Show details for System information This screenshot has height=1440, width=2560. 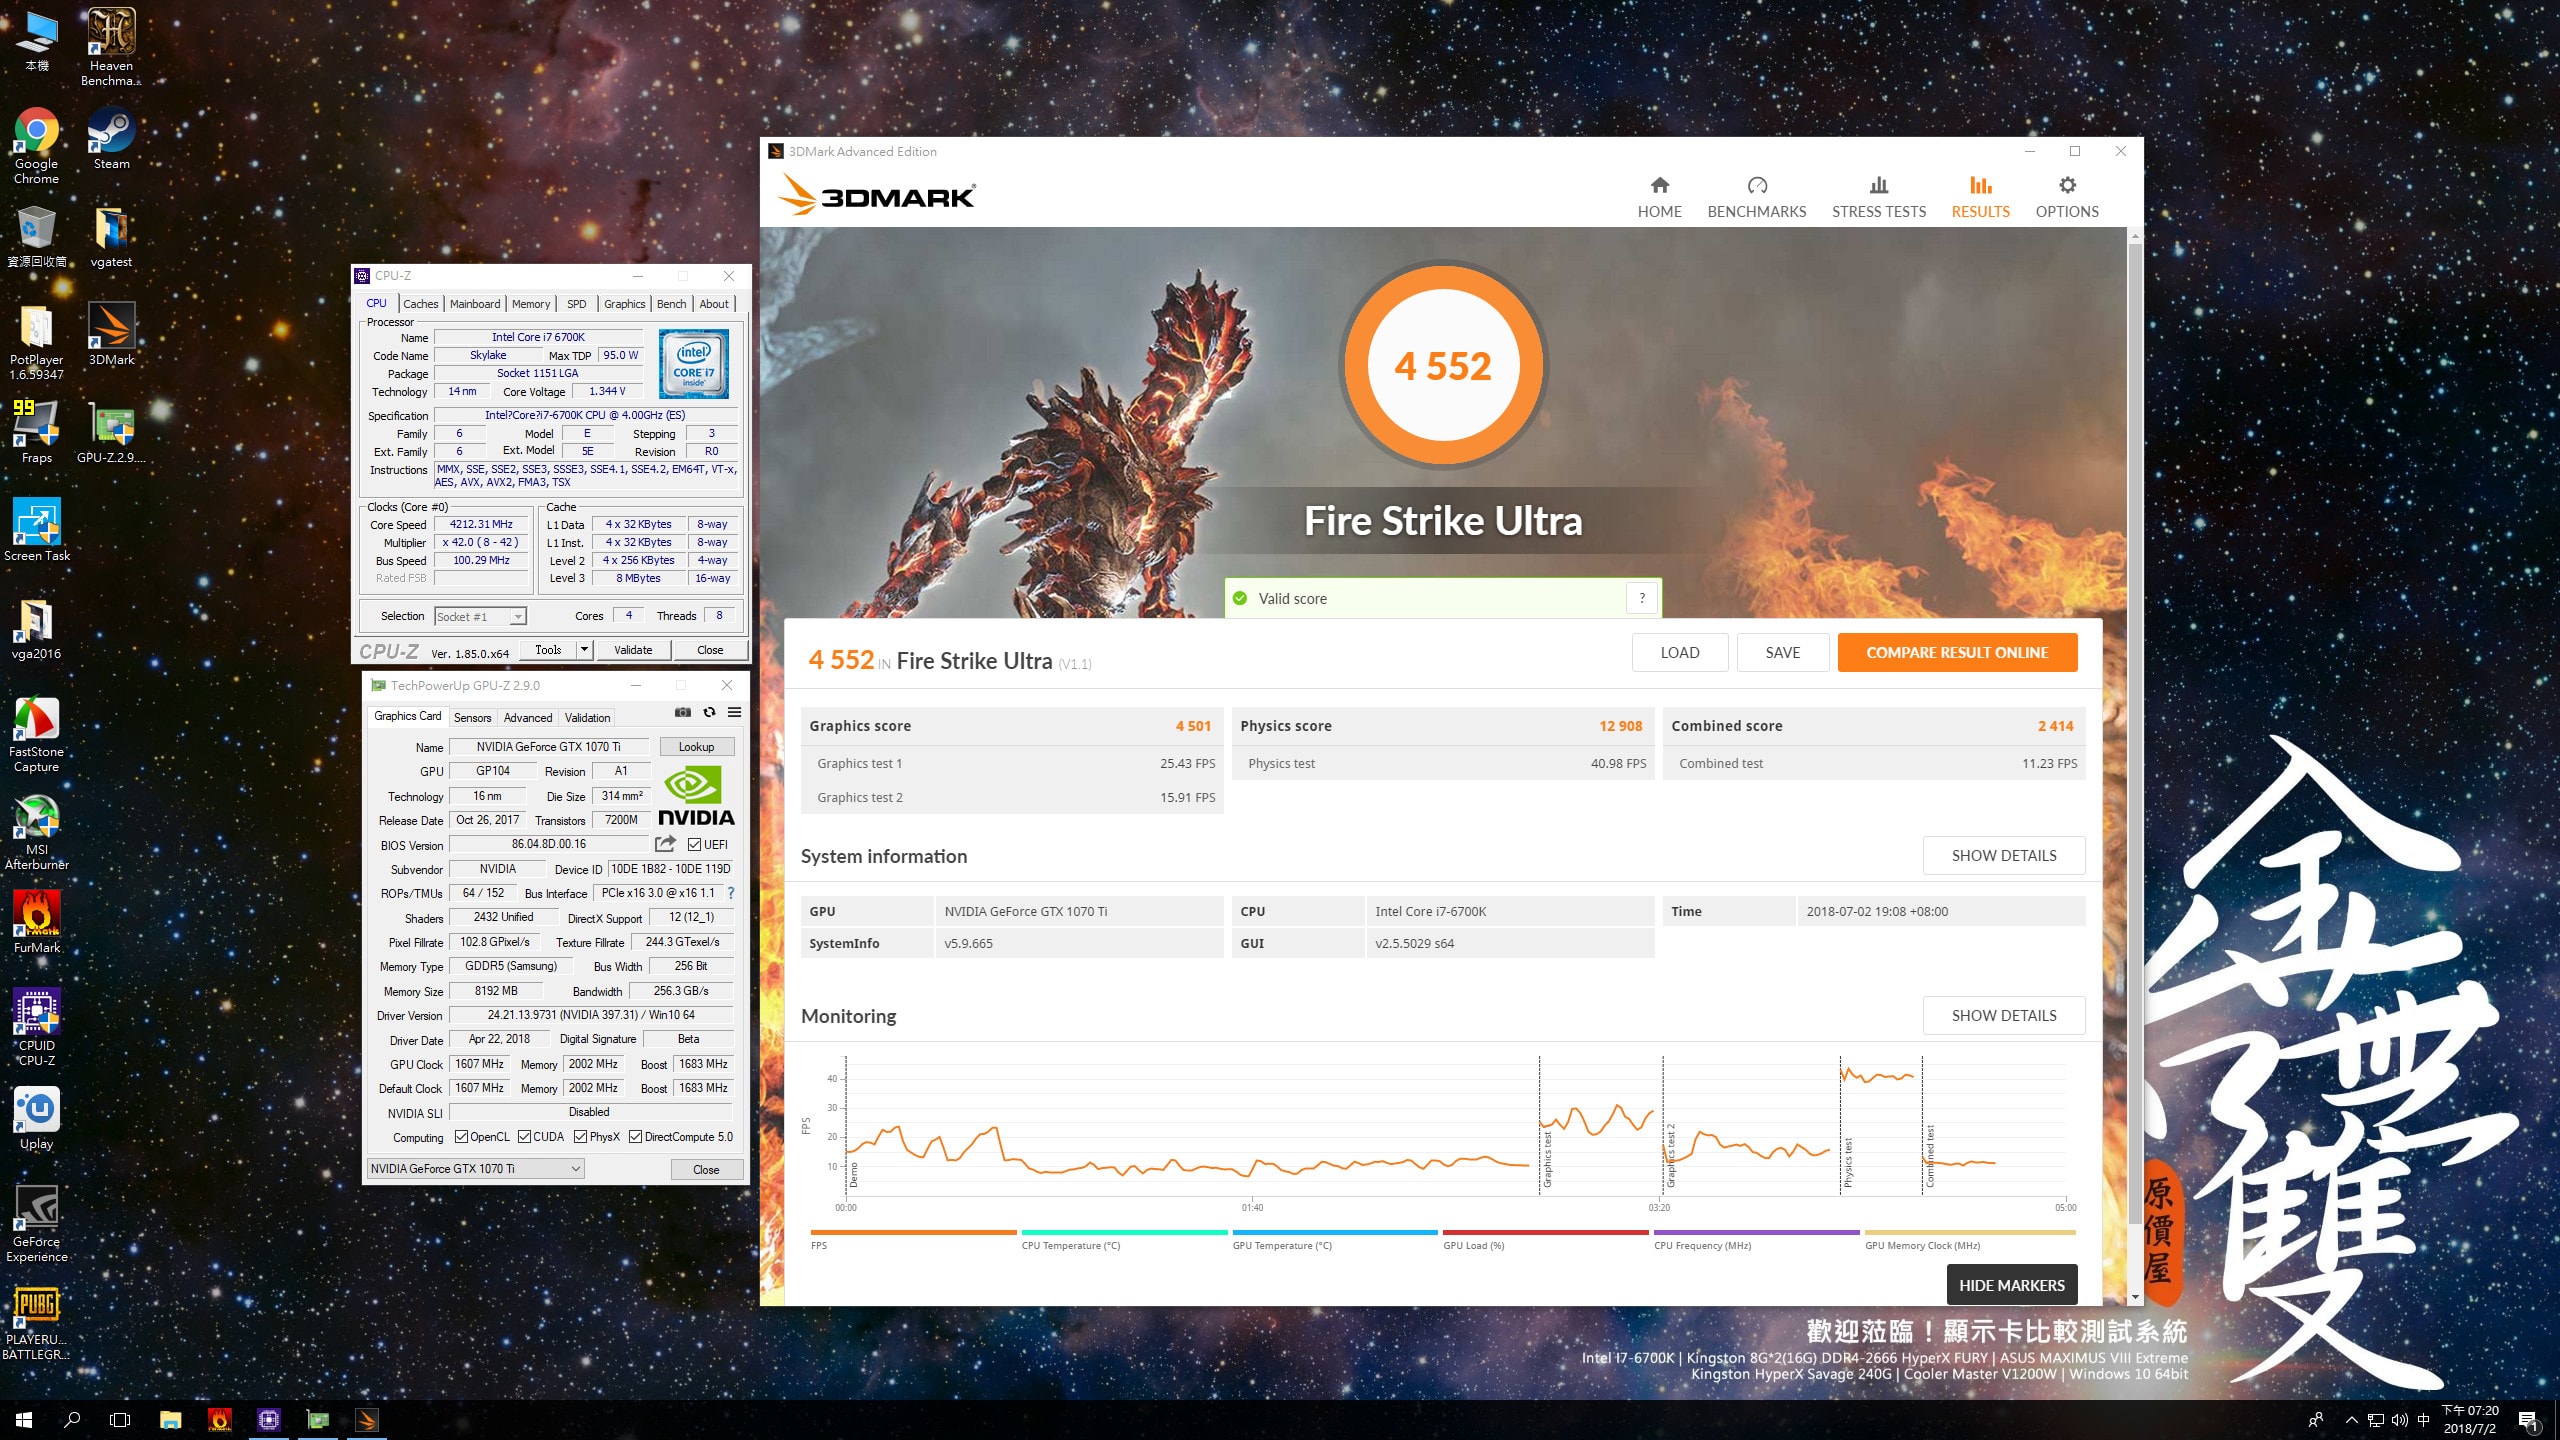coord(2004,856)
